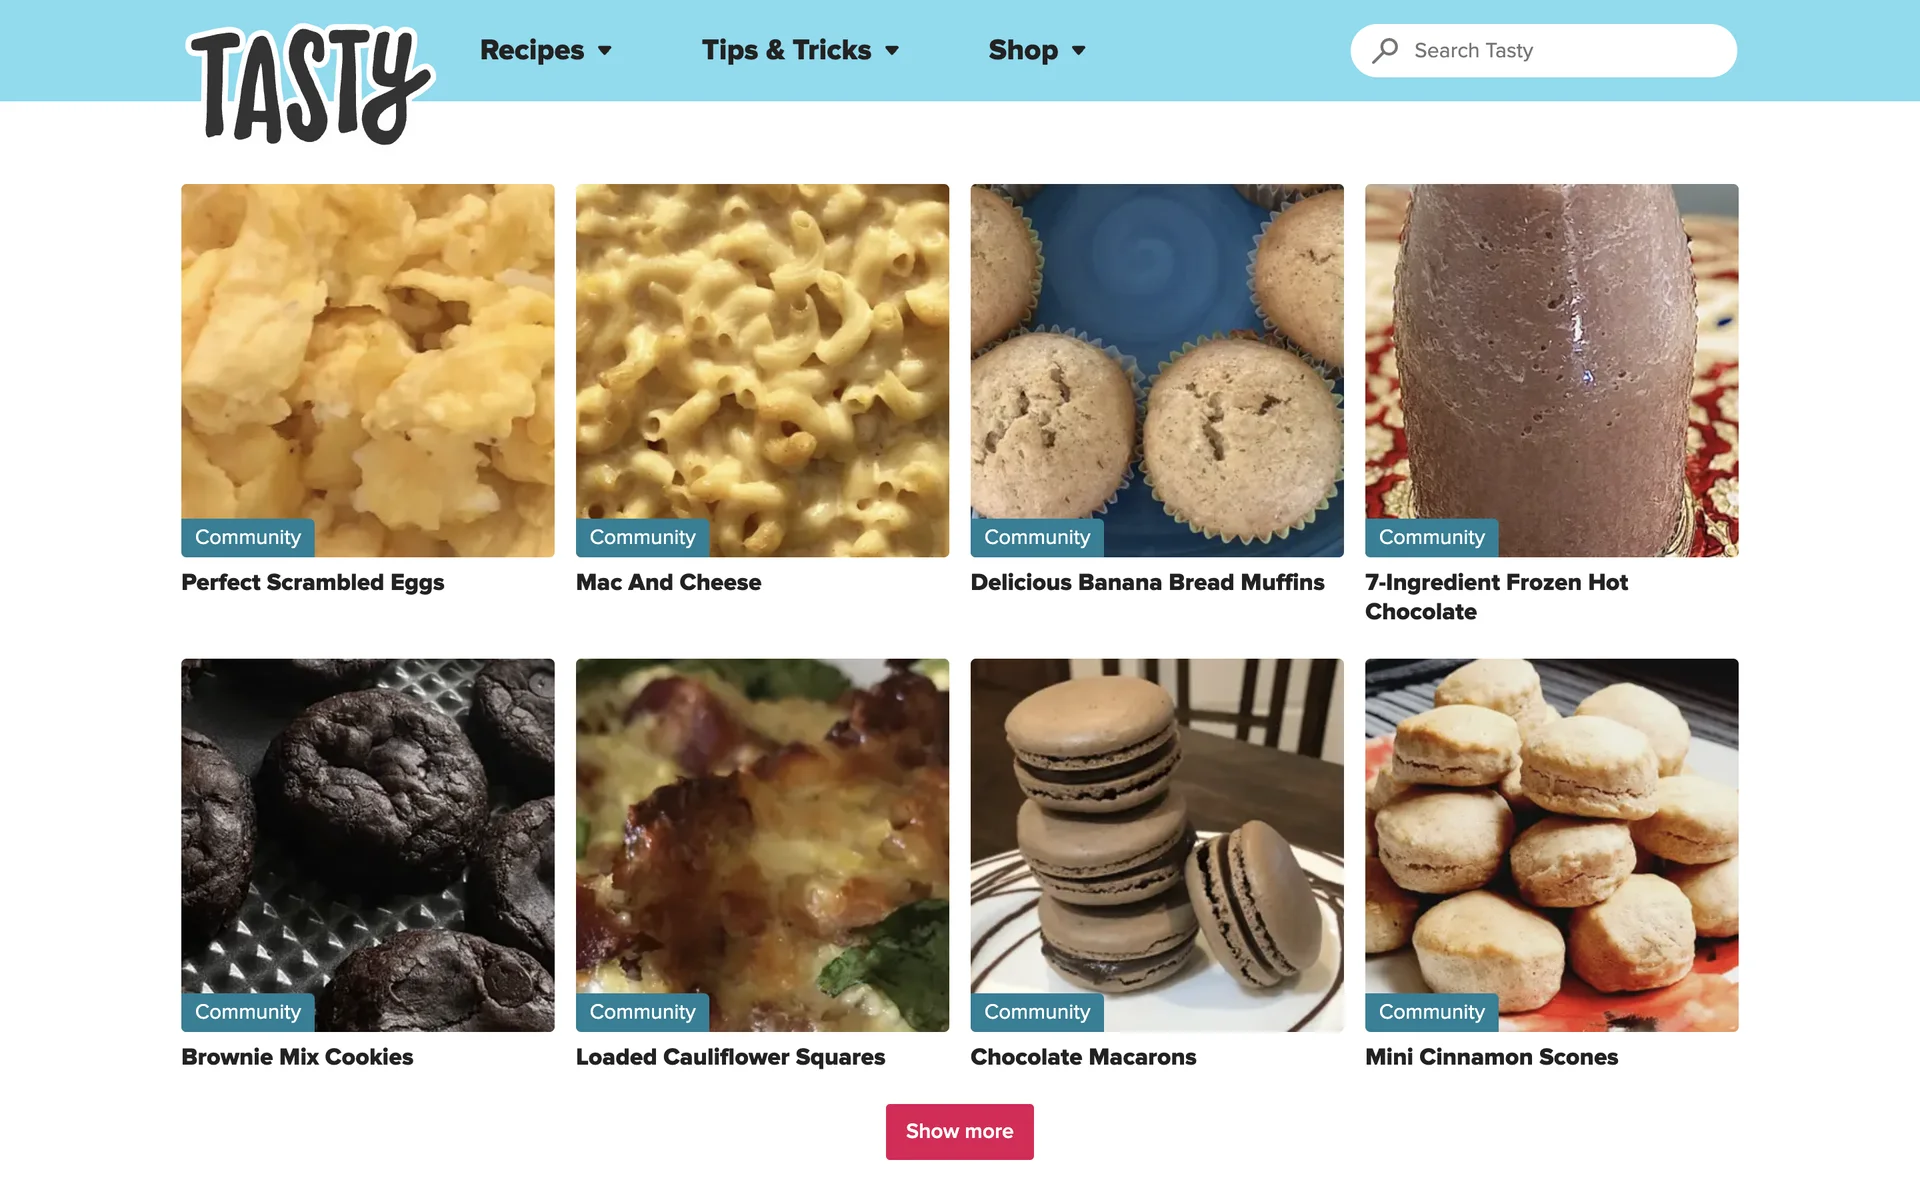Click the search magnifier icon

(1385, 50)
